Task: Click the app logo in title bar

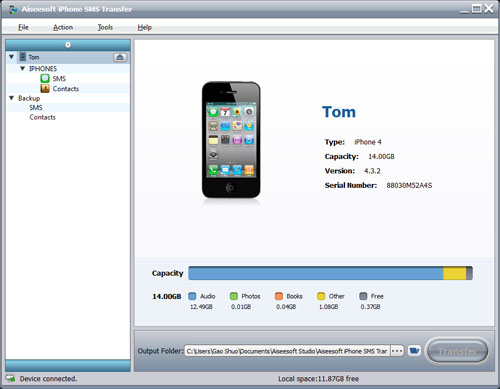Action: pyautogui.click(x=13, y=9)
